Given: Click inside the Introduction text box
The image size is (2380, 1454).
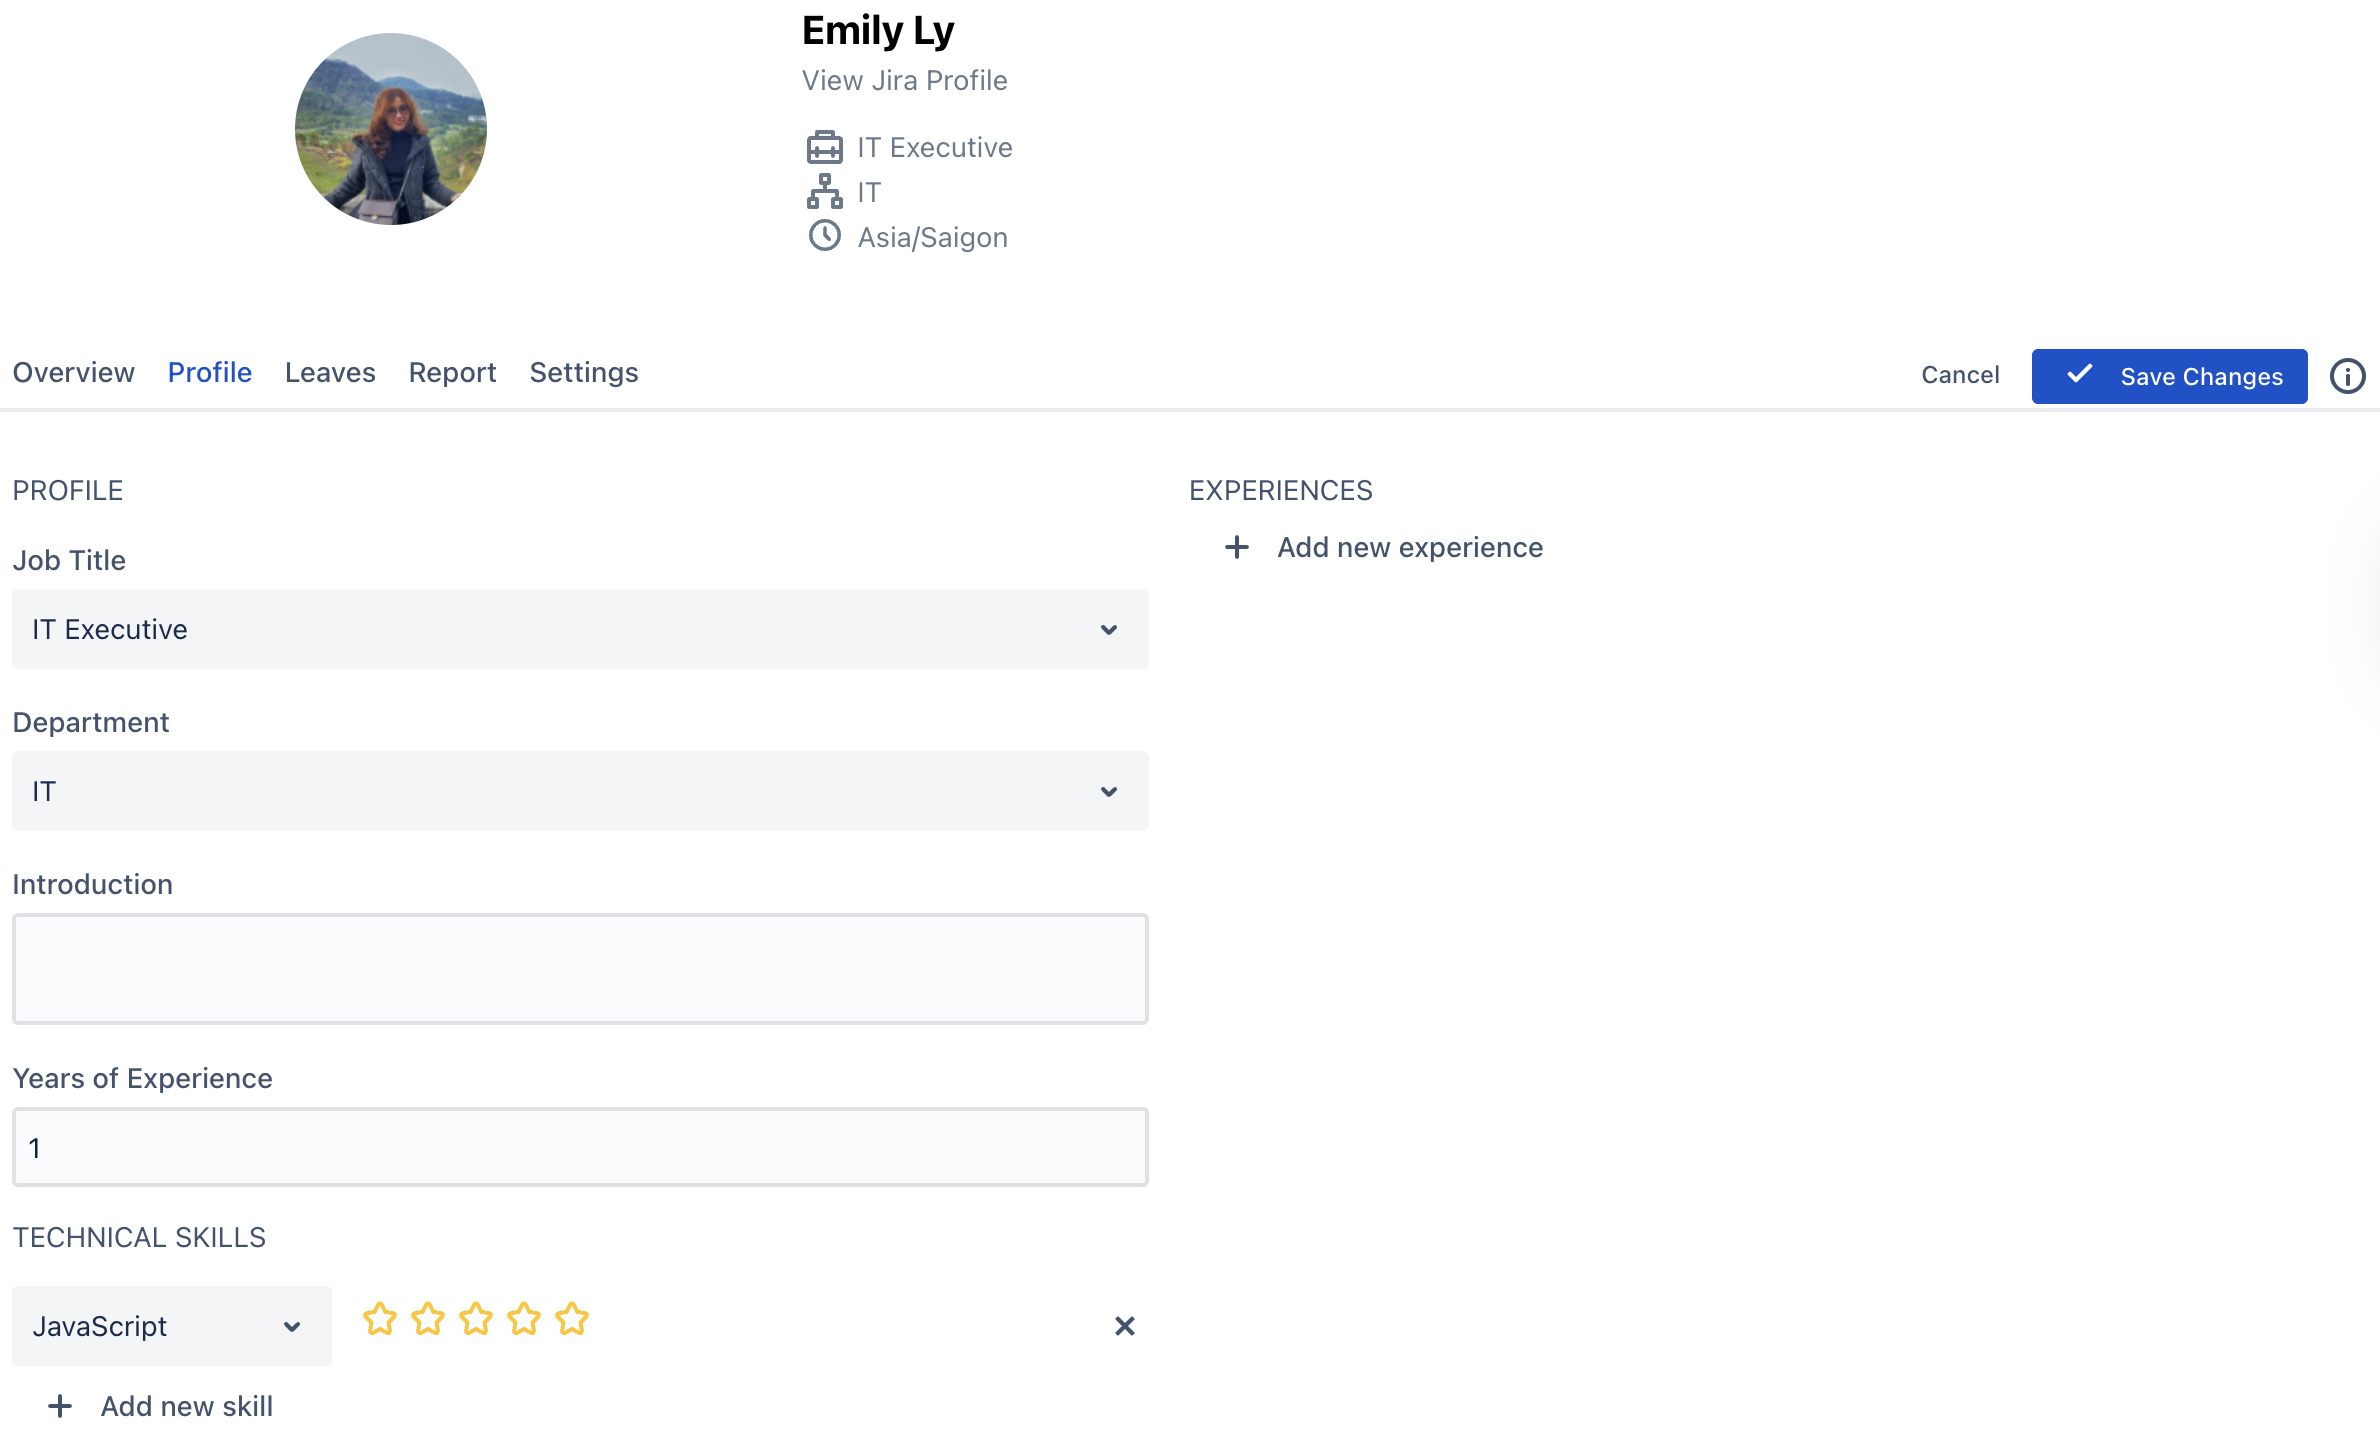Looking at the screenshot, I should pos(580,969).
